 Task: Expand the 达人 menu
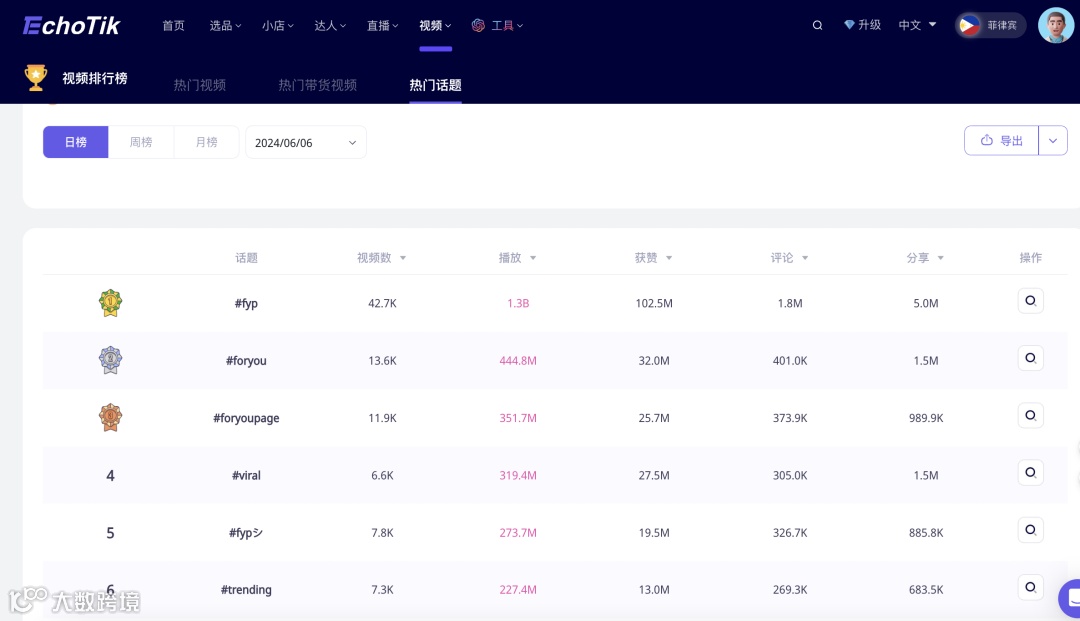tap(330, 25)
